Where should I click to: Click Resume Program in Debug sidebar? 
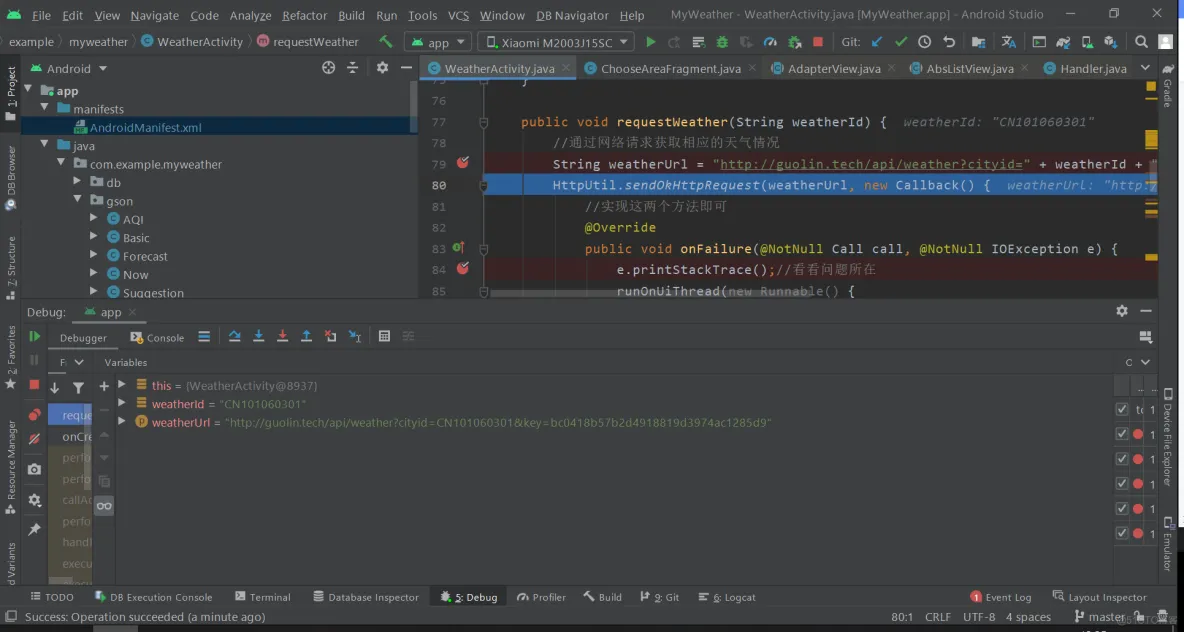[x=34, y=336]
